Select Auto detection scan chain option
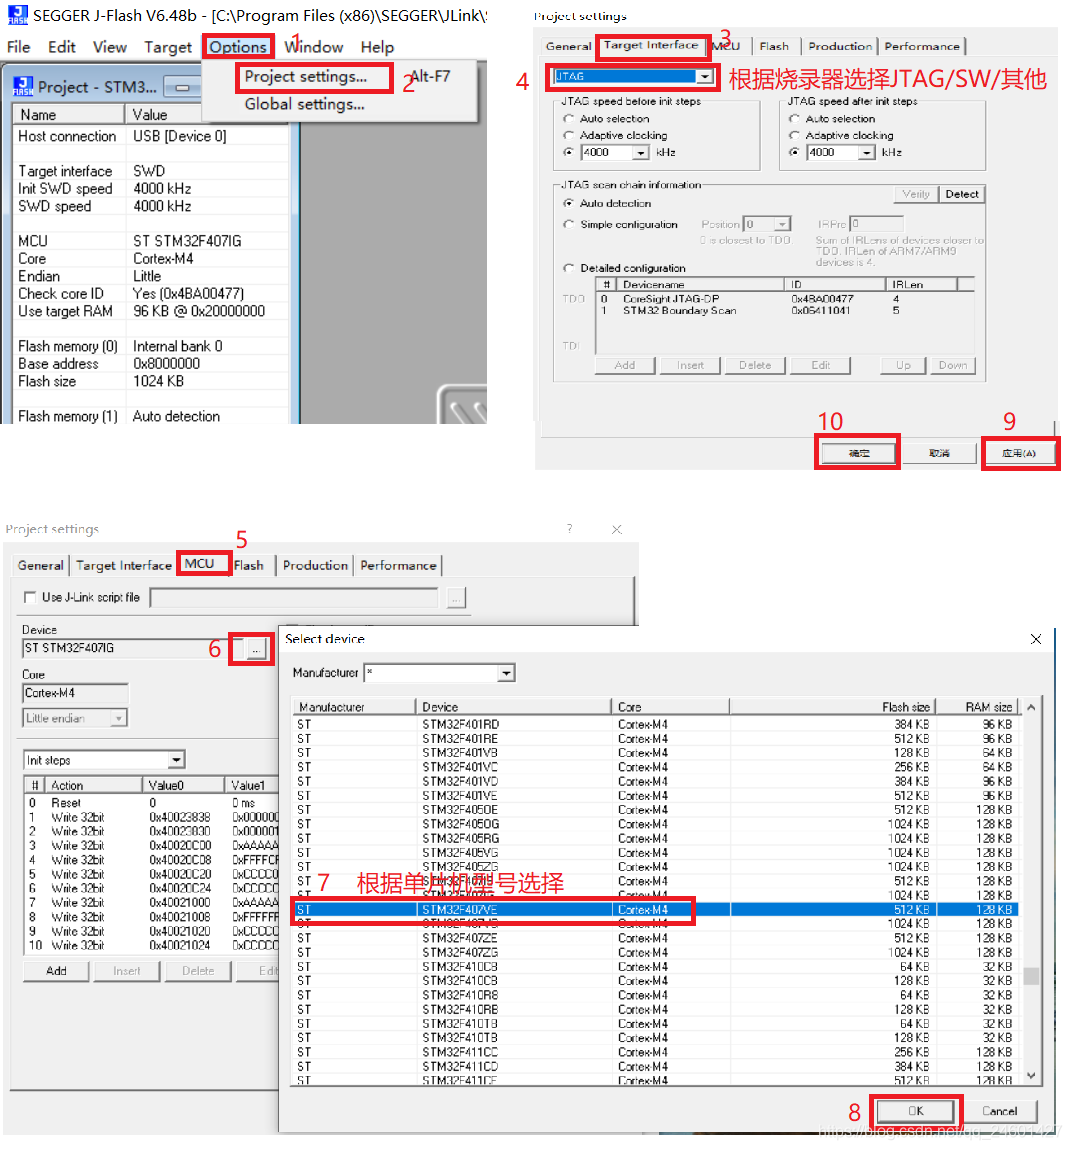 [568, 203]
